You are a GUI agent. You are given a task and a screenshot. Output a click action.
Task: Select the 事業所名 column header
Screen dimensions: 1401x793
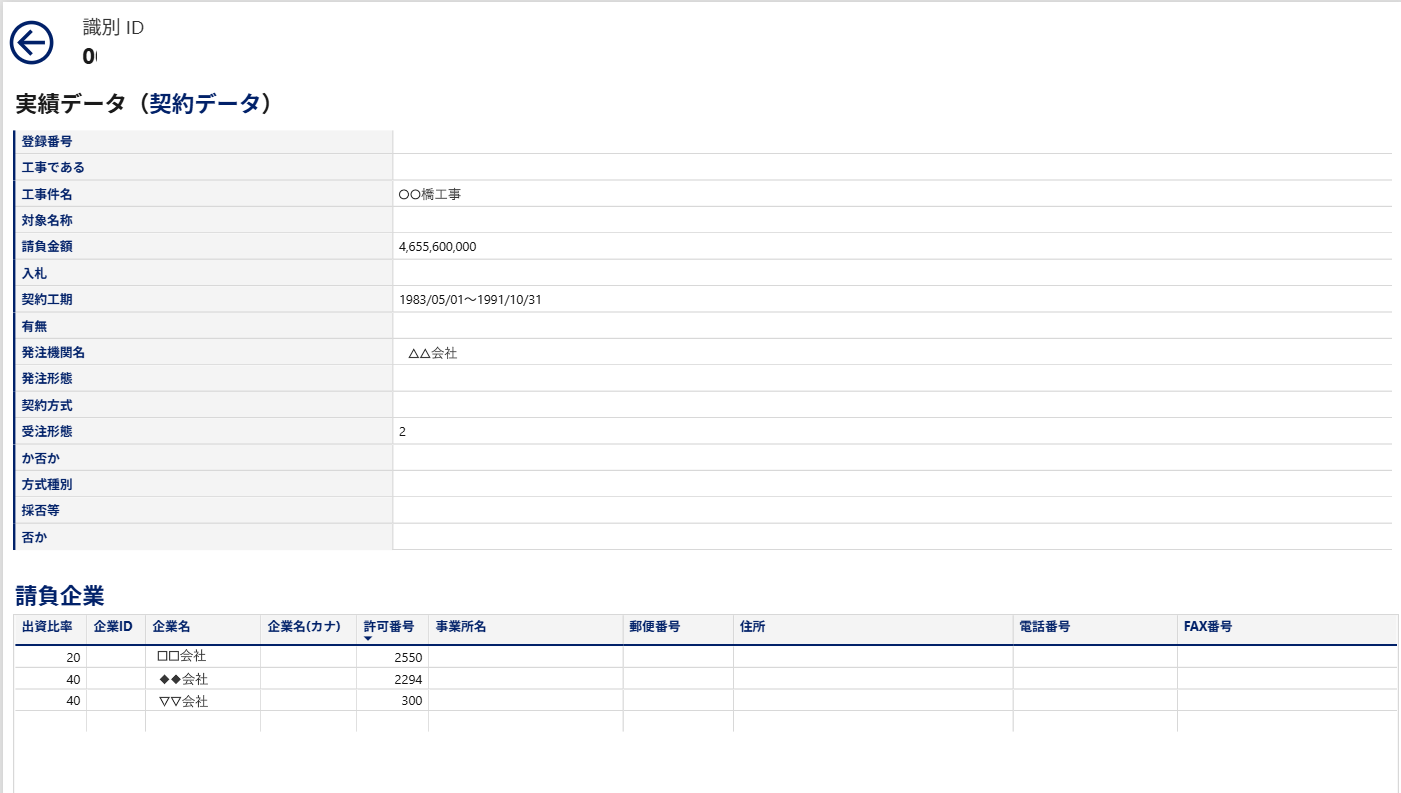click(x=461, y=627)
